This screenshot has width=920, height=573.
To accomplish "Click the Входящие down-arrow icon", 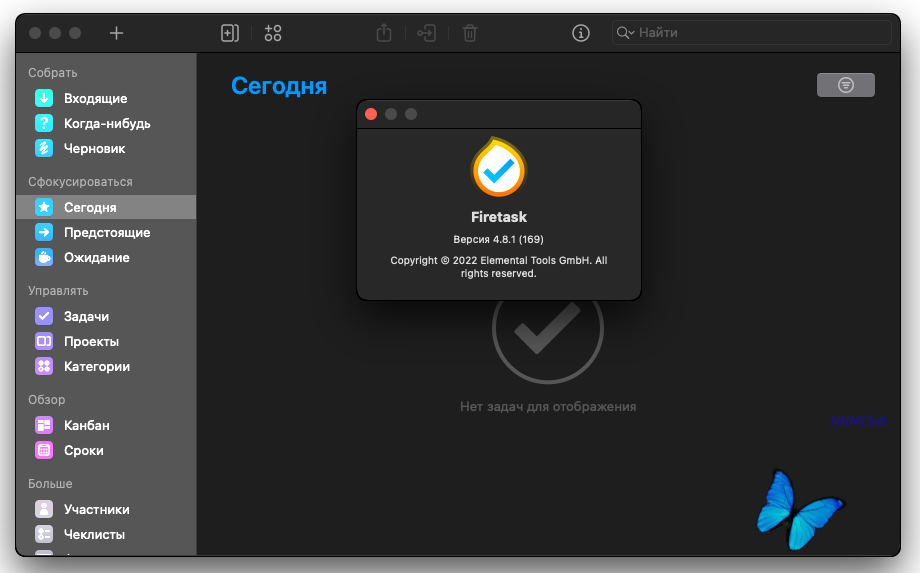I will [44, 99].
